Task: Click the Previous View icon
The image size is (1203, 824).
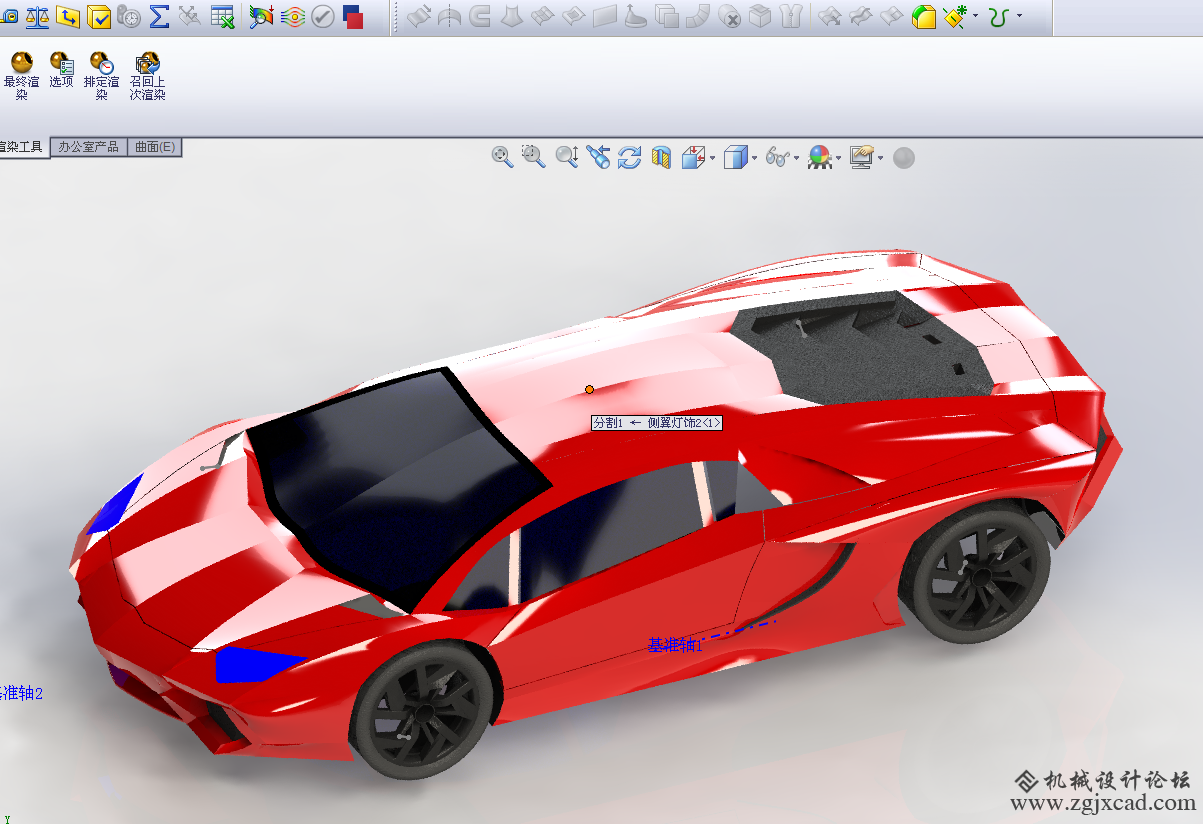Action: click(599, 157)
